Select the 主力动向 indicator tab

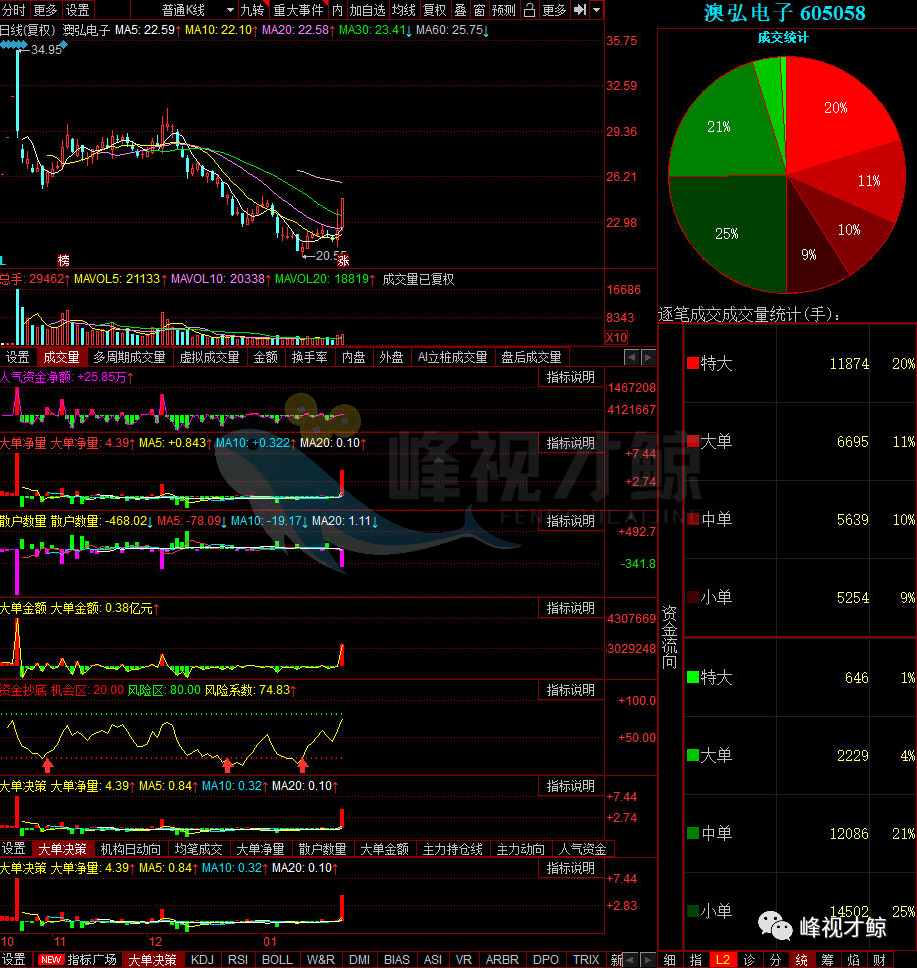521,849
